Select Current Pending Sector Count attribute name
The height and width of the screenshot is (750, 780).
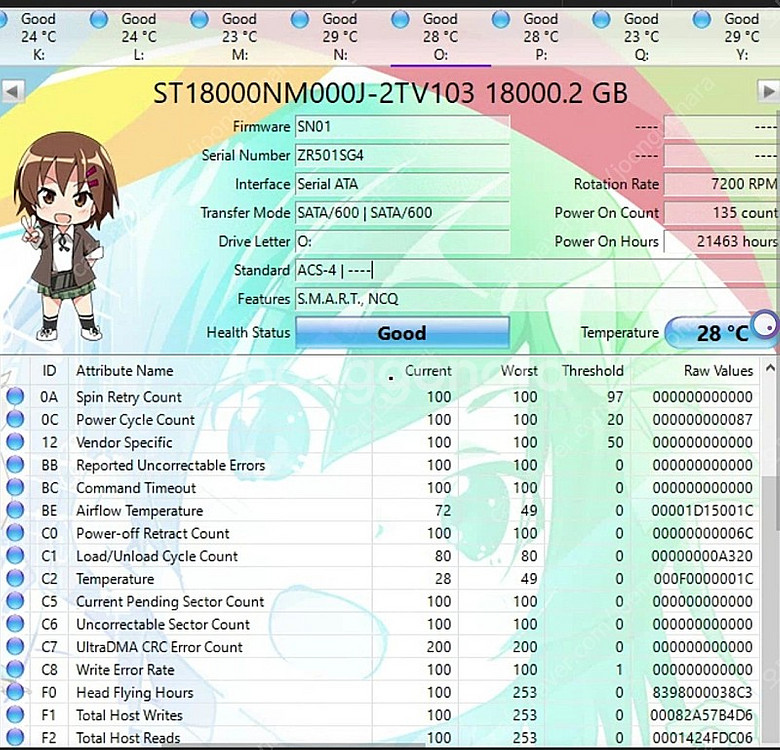pyautogui.click(x=170, y=601)
